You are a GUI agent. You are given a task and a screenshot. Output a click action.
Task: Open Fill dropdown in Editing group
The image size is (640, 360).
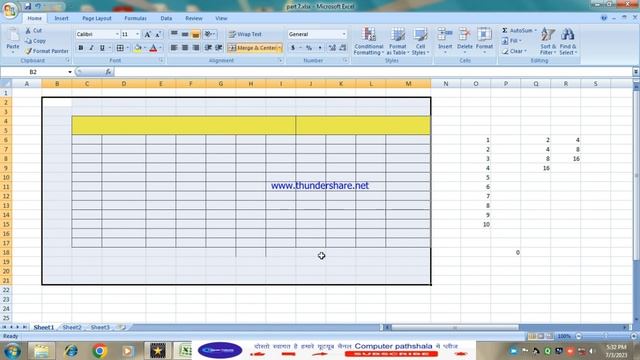[512, 41]
